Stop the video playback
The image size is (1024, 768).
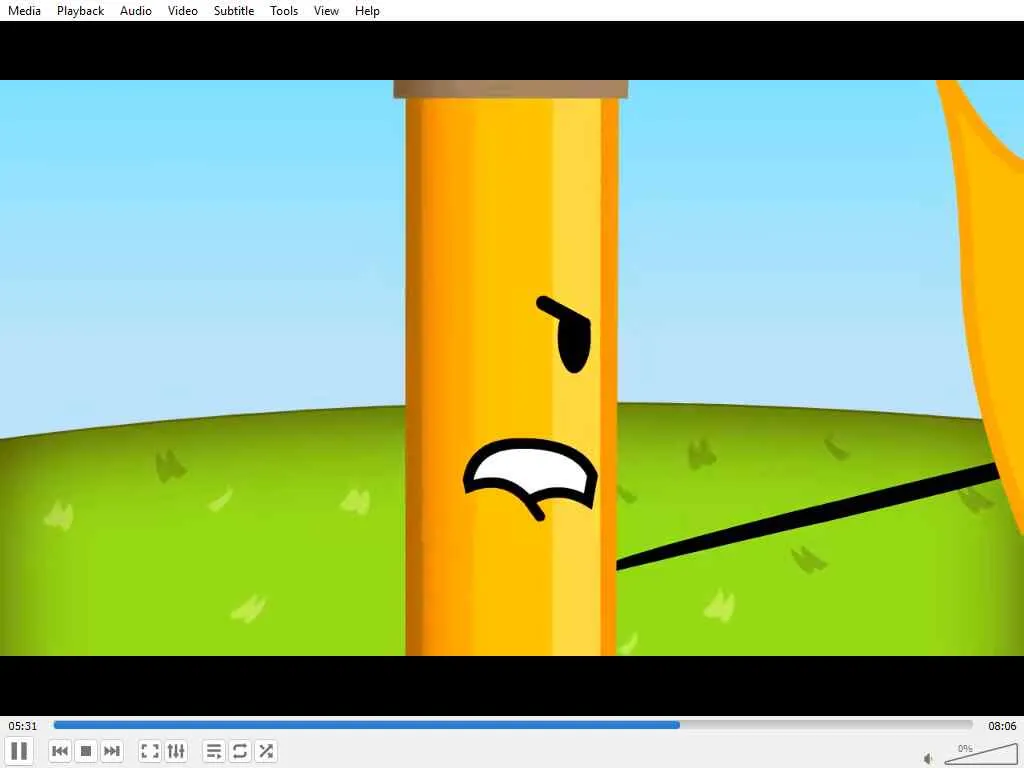pos(86,751)
